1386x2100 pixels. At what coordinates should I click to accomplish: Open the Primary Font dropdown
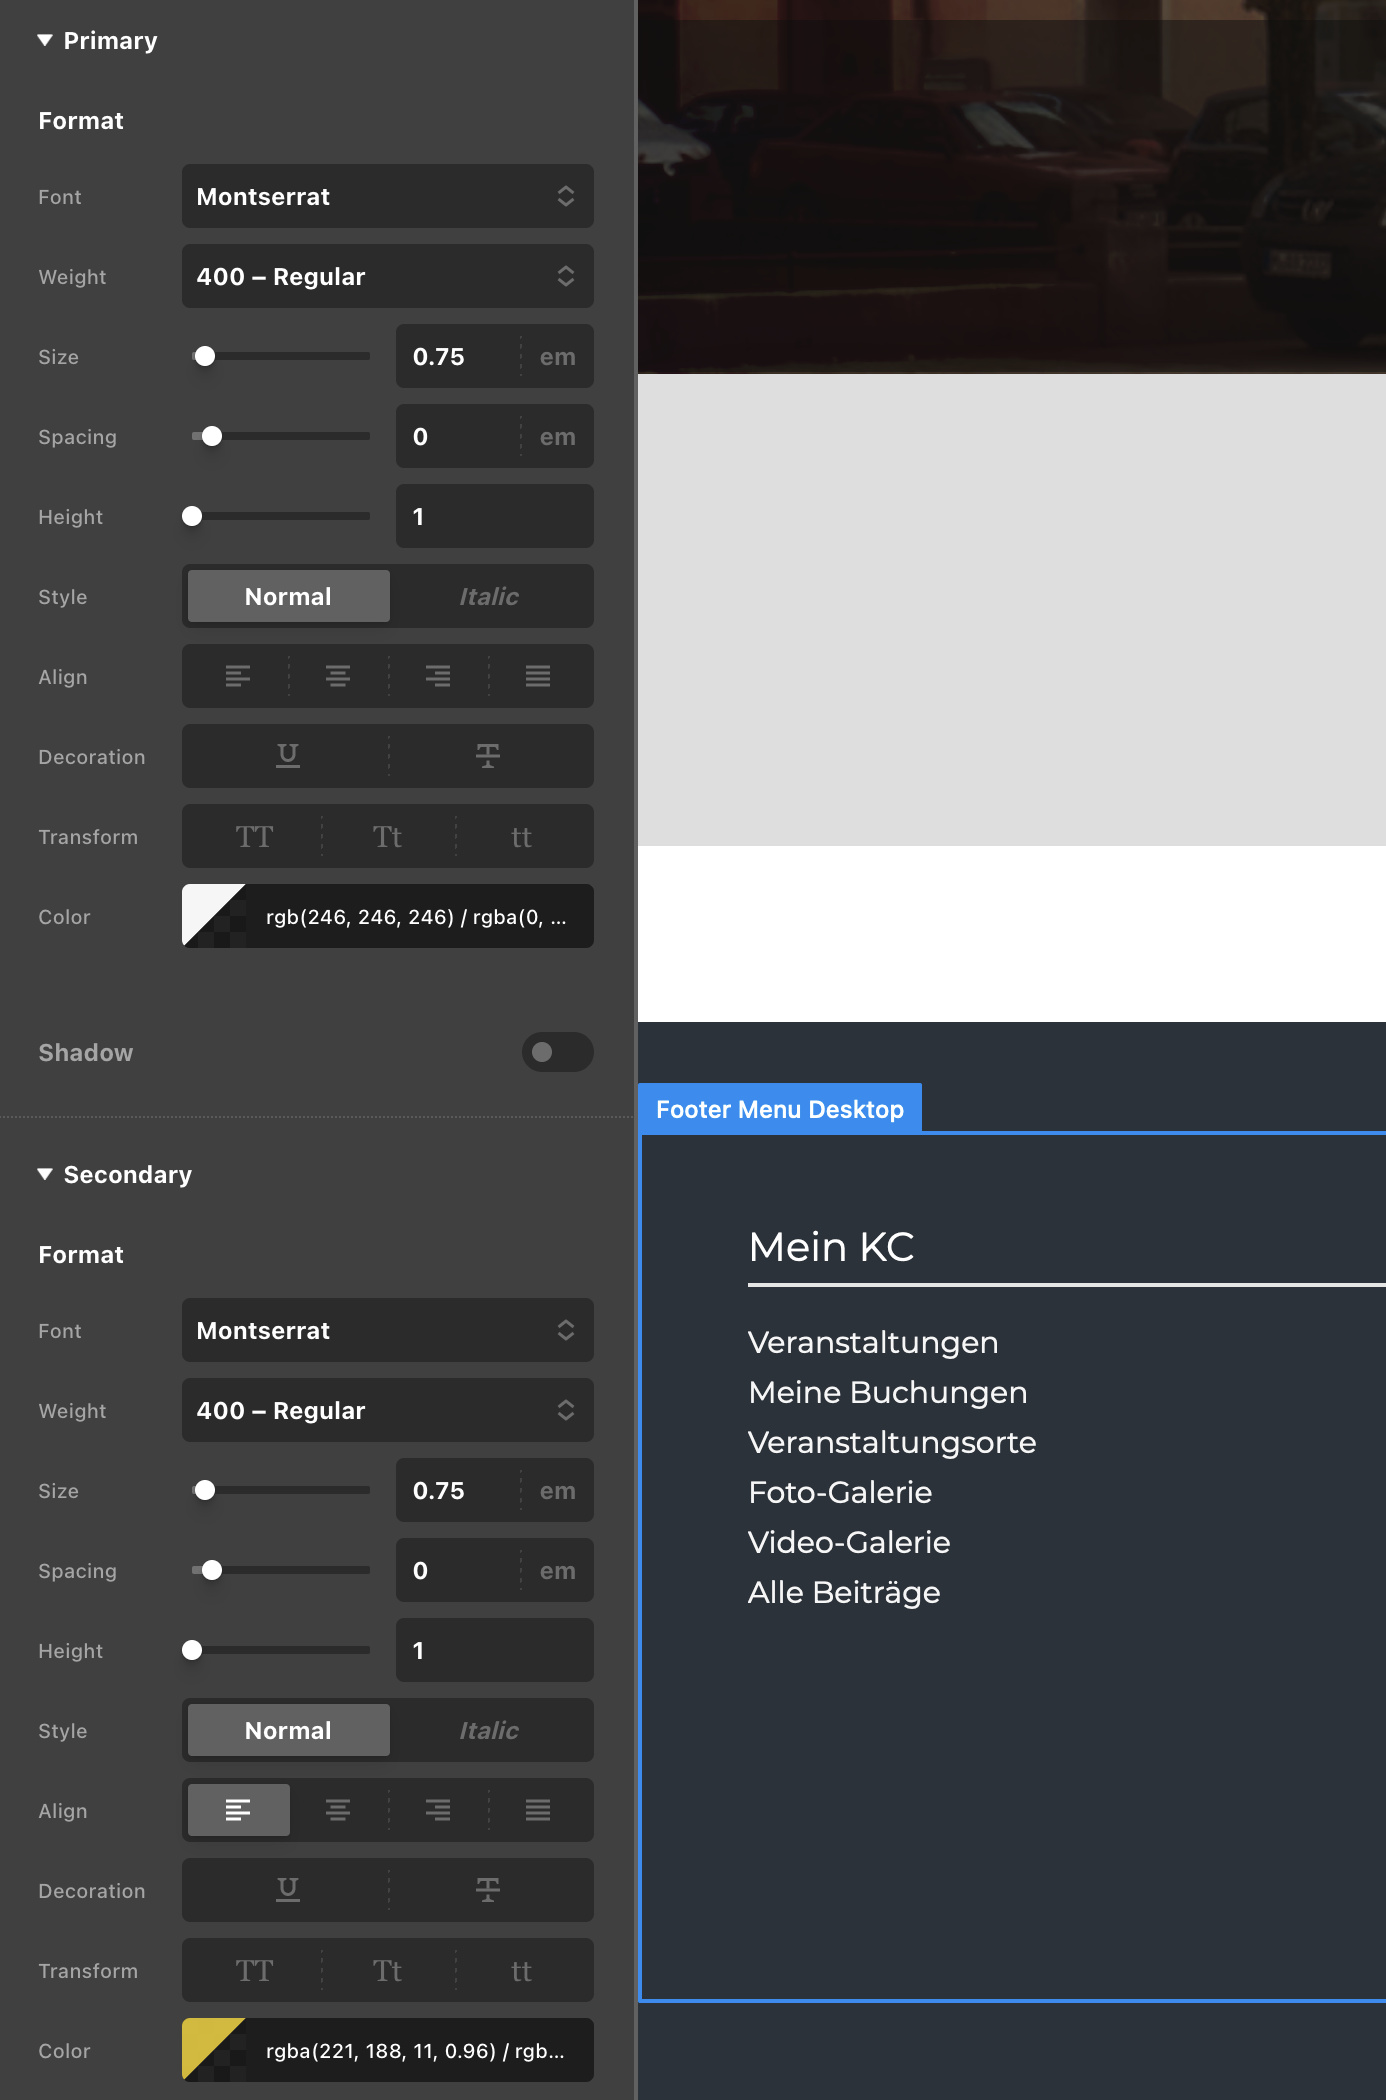387,197
